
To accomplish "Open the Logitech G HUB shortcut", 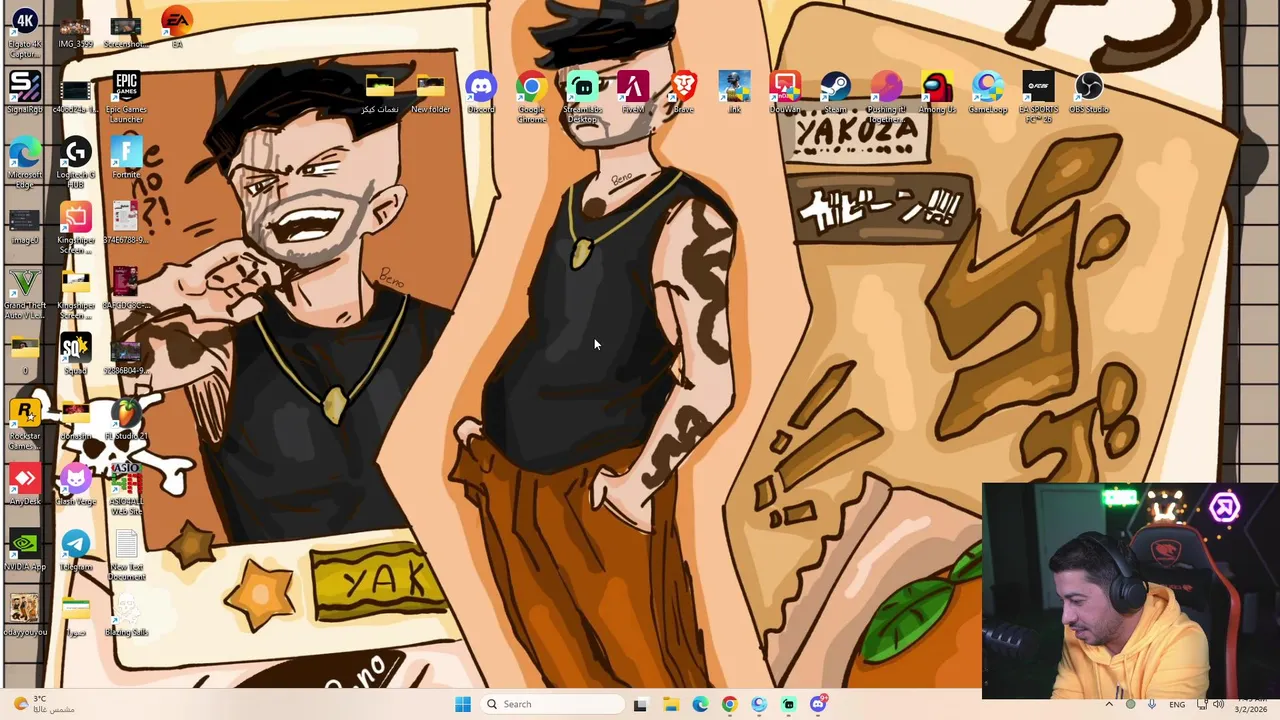I will 76,163.
